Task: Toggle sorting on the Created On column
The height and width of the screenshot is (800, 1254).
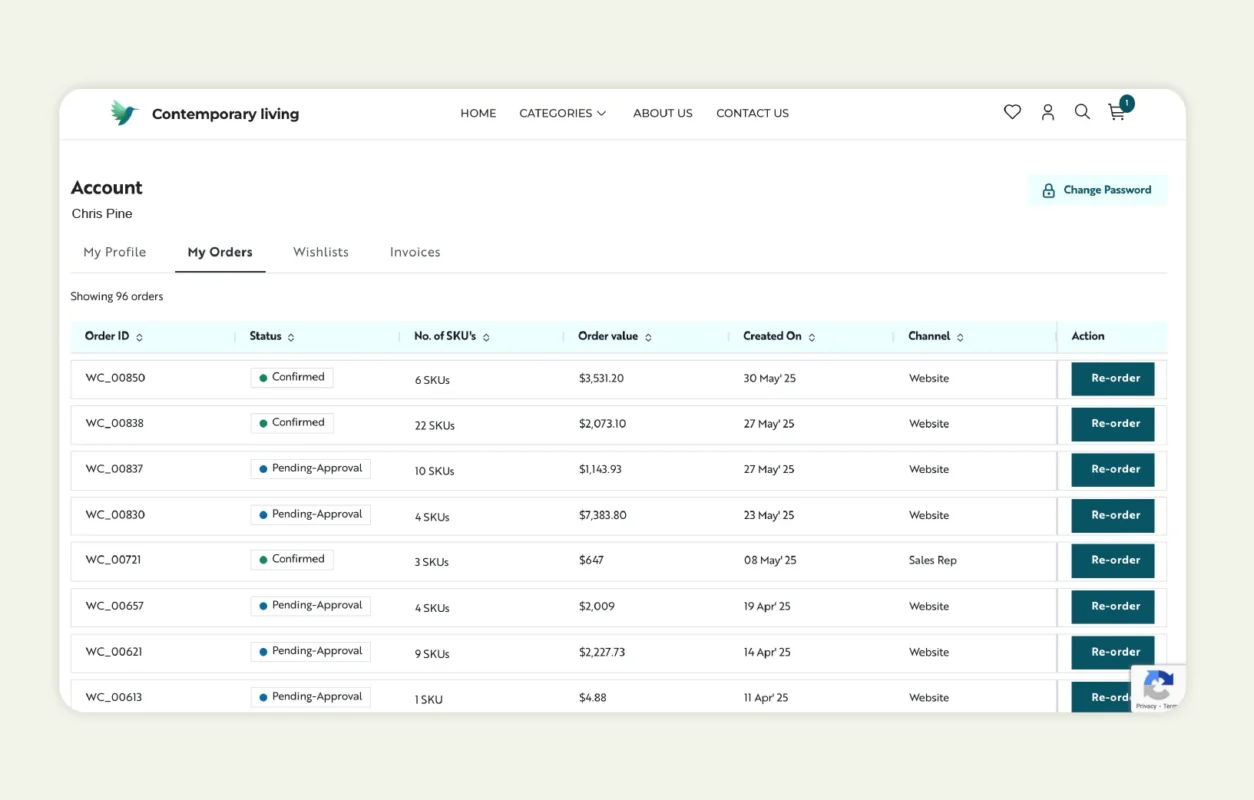Action: pos(813,336)
